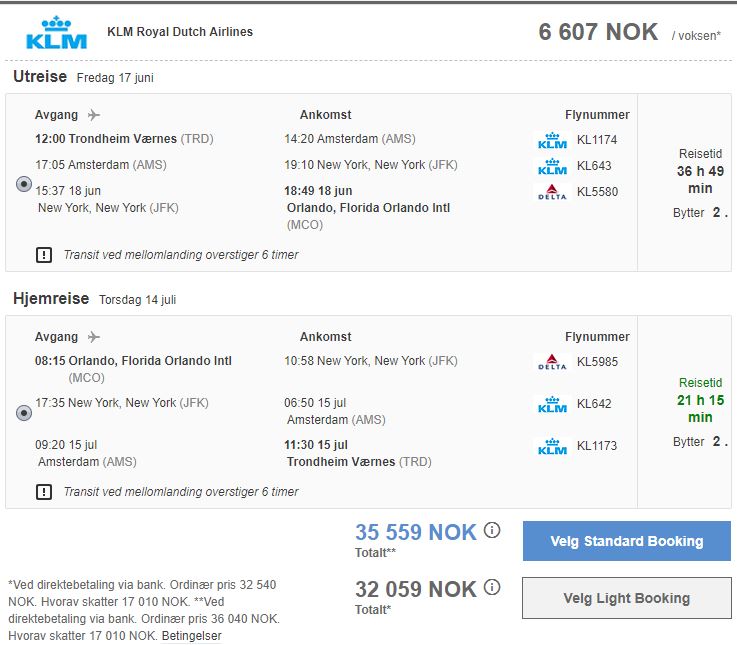Click the KLM logo beside KL642
Viewport: 737px width, 645px height.
pyautogui.click(x=552, y=404)
